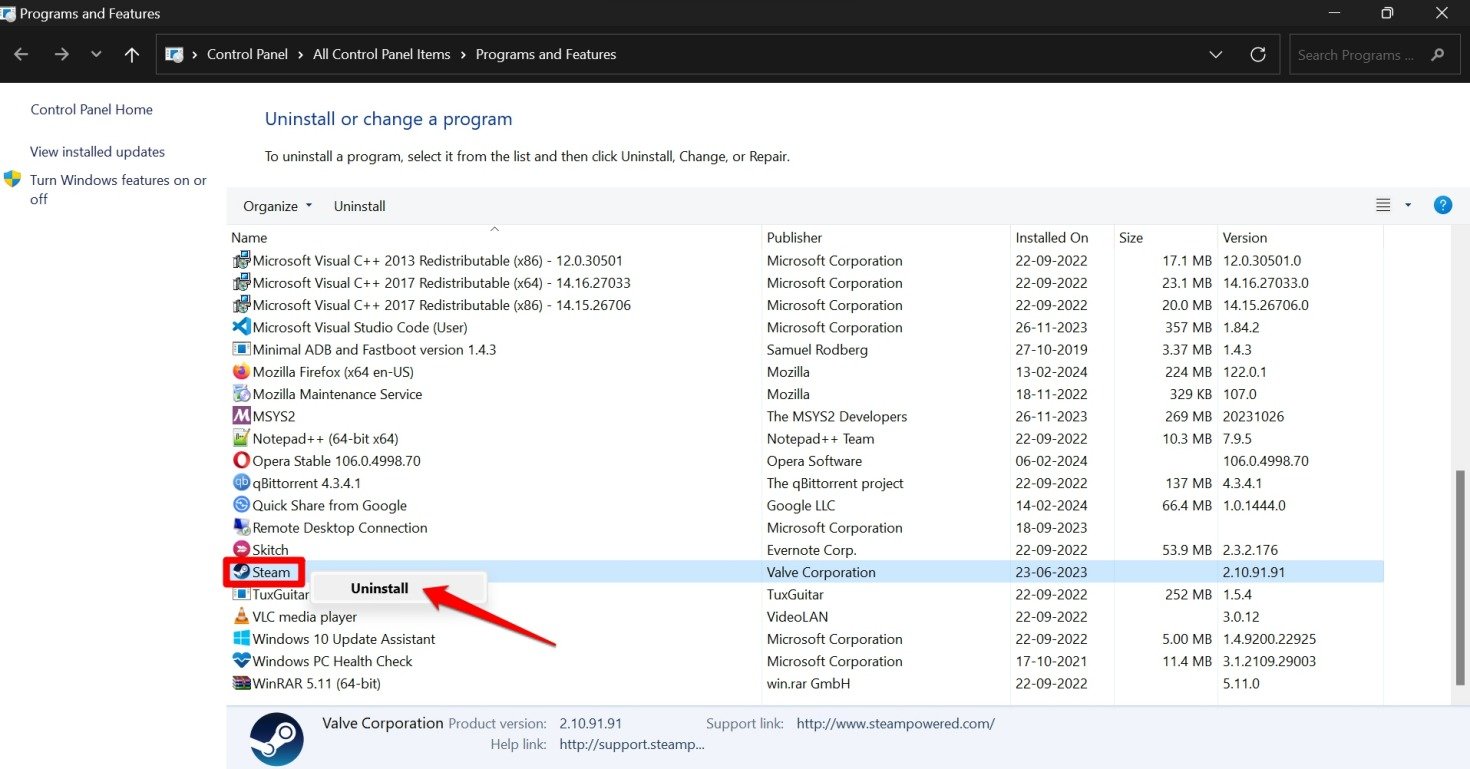The height and width of the screenshot is (769, 1470).
Task: Click the Mozilla Firefox icon in list
Action: (x=241, y=372)
